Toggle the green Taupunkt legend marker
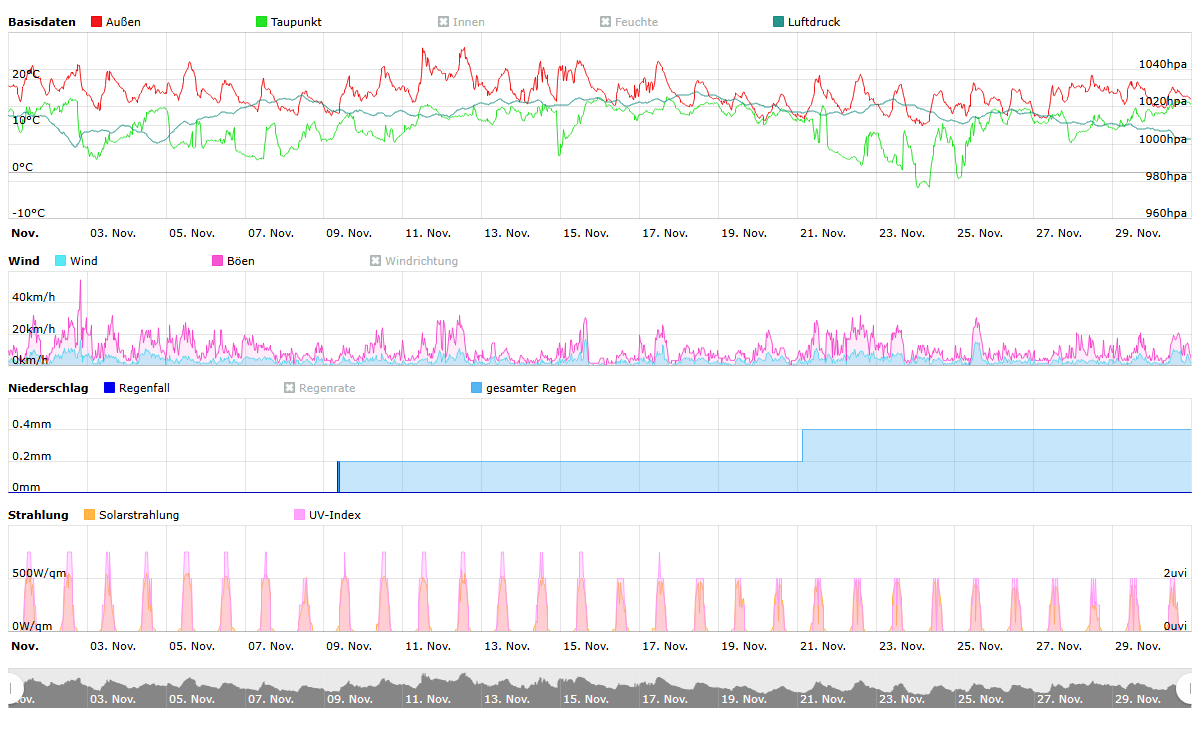This screenshot has height=750, width=1200. click(262, 22)
